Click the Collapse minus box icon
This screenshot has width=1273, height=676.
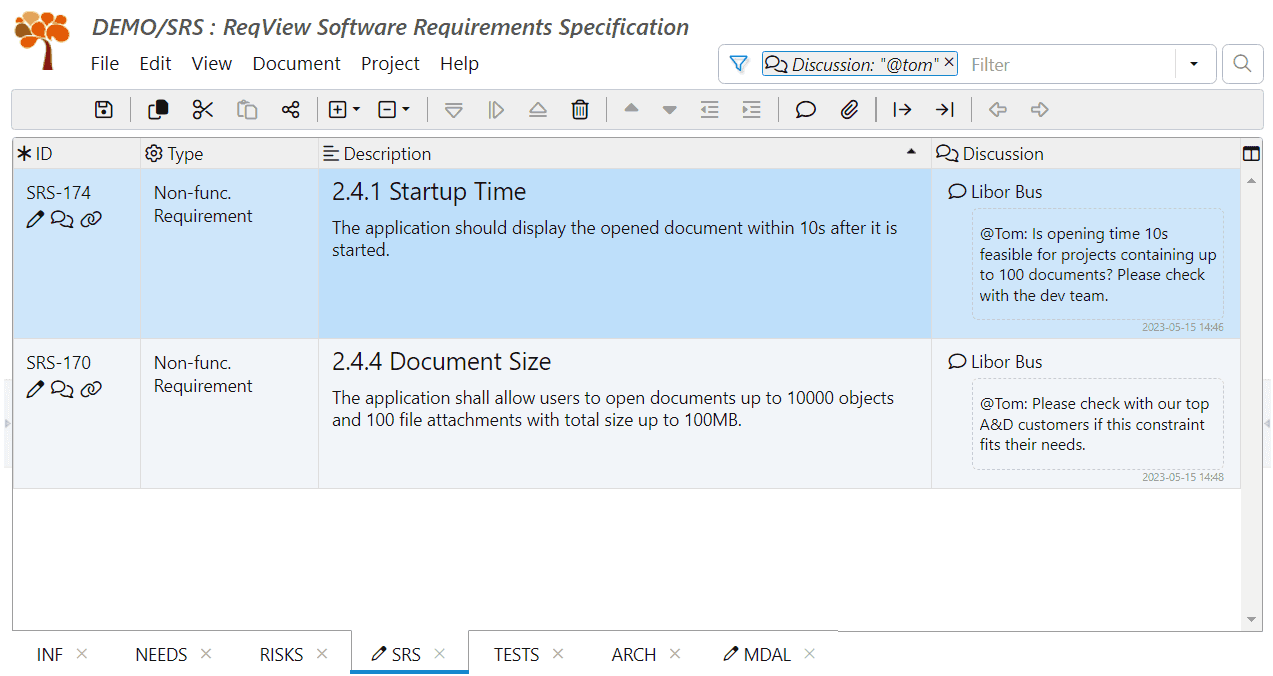[x=388, y=110]
